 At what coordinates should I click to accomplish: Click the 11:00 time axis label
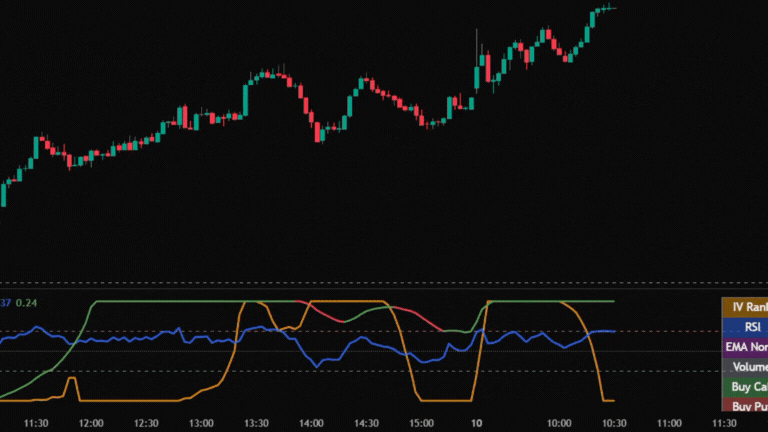click(x=669, y=423)
